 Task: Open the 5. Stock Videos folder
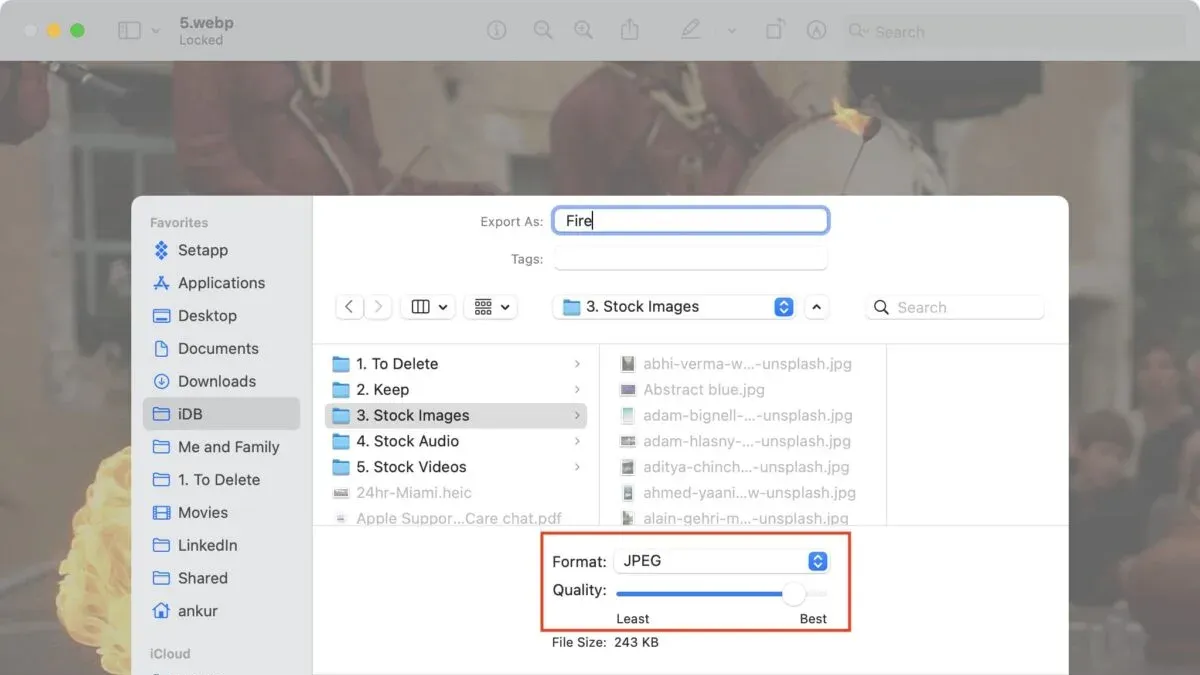coord(456,467)
